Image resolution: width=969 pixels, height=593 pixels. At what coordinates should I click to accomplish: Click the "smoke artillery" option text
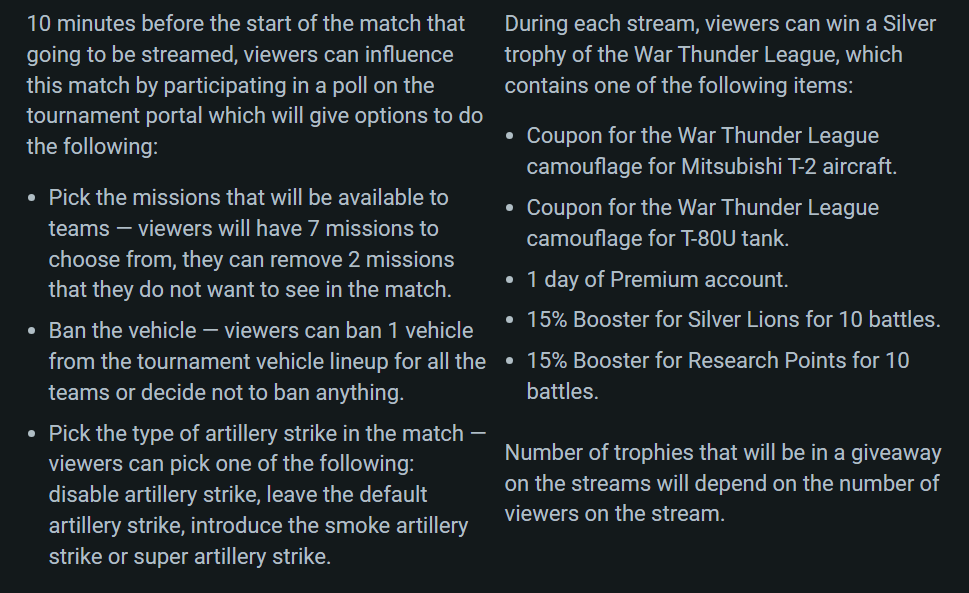coord(390,525)
